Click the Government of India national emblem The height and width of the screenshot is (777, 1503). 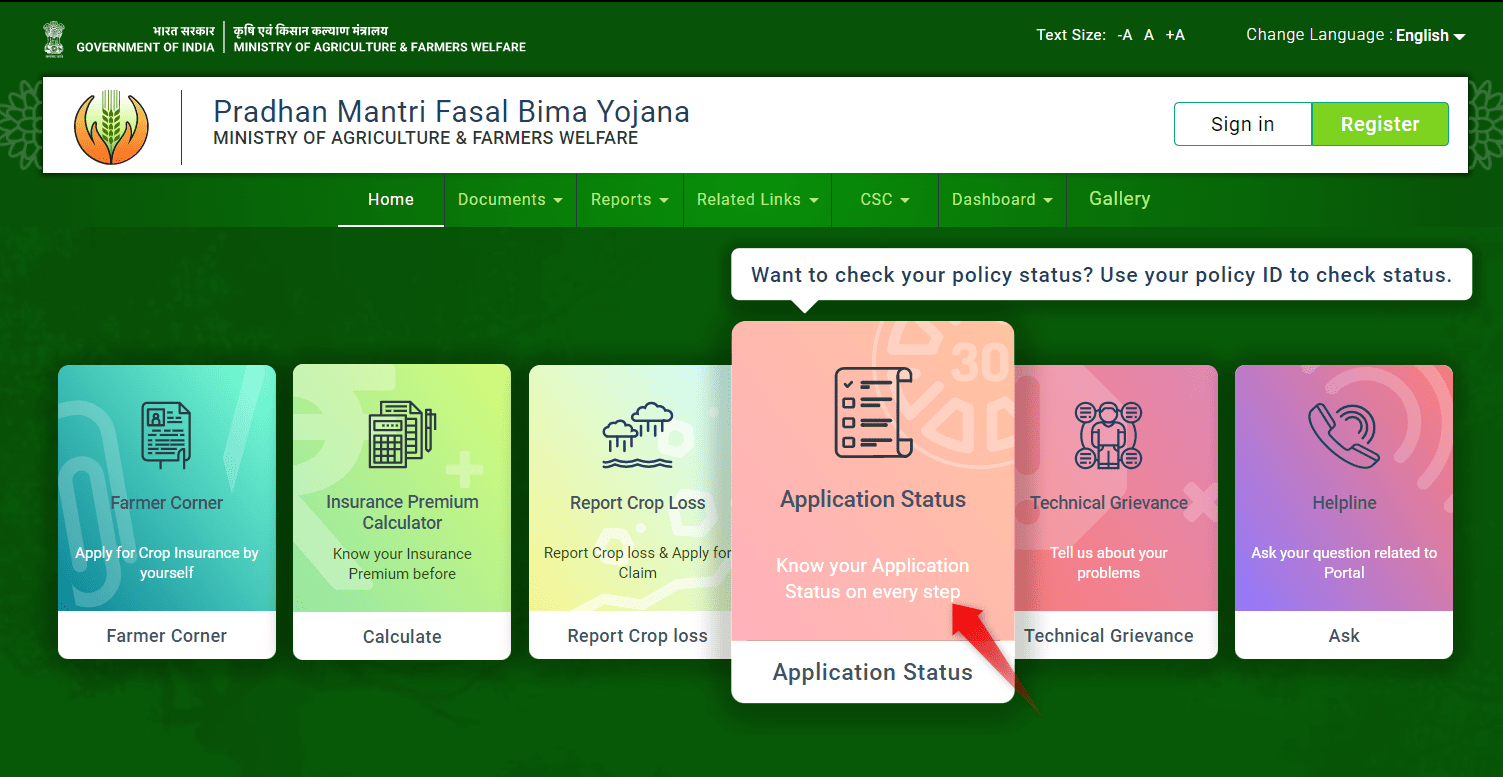pos(54,36)
